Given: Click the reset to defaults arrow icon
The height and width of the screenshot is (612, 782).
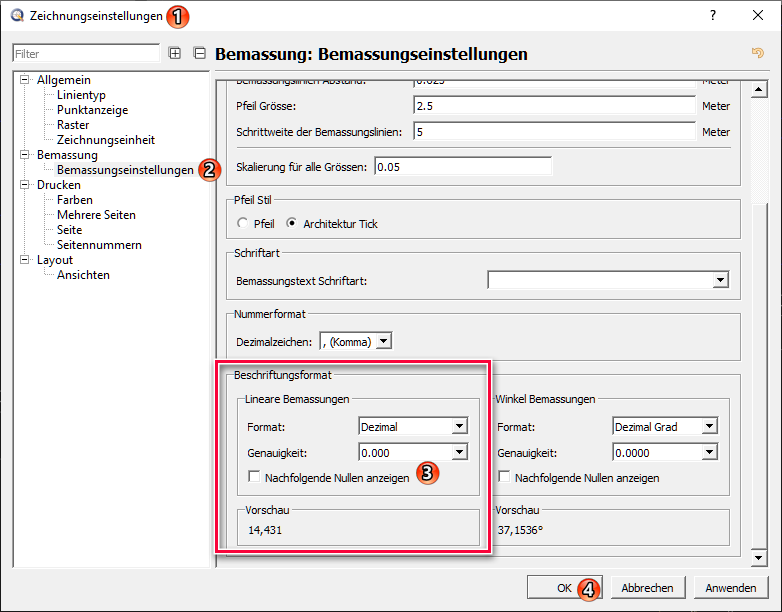Looking at the screenshot, I should (757, 53).
